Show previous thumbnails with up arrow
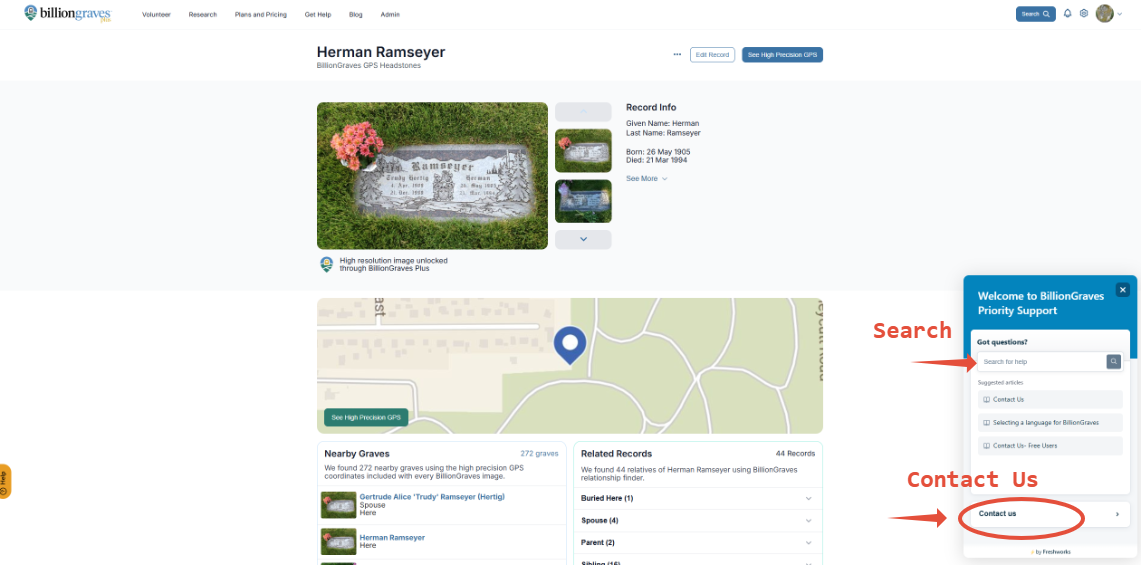The height and width of the screenshot is (565, 1141). pyautogui.click(x=583, y=111)
